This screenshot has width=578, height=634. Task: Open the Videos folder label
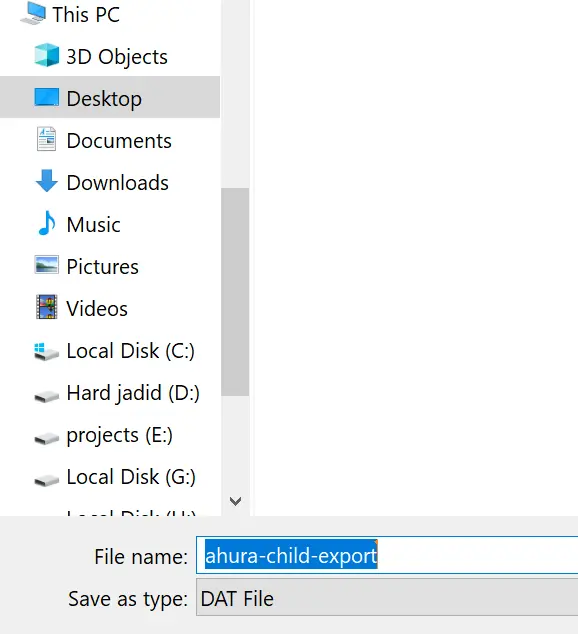(97, 309)
